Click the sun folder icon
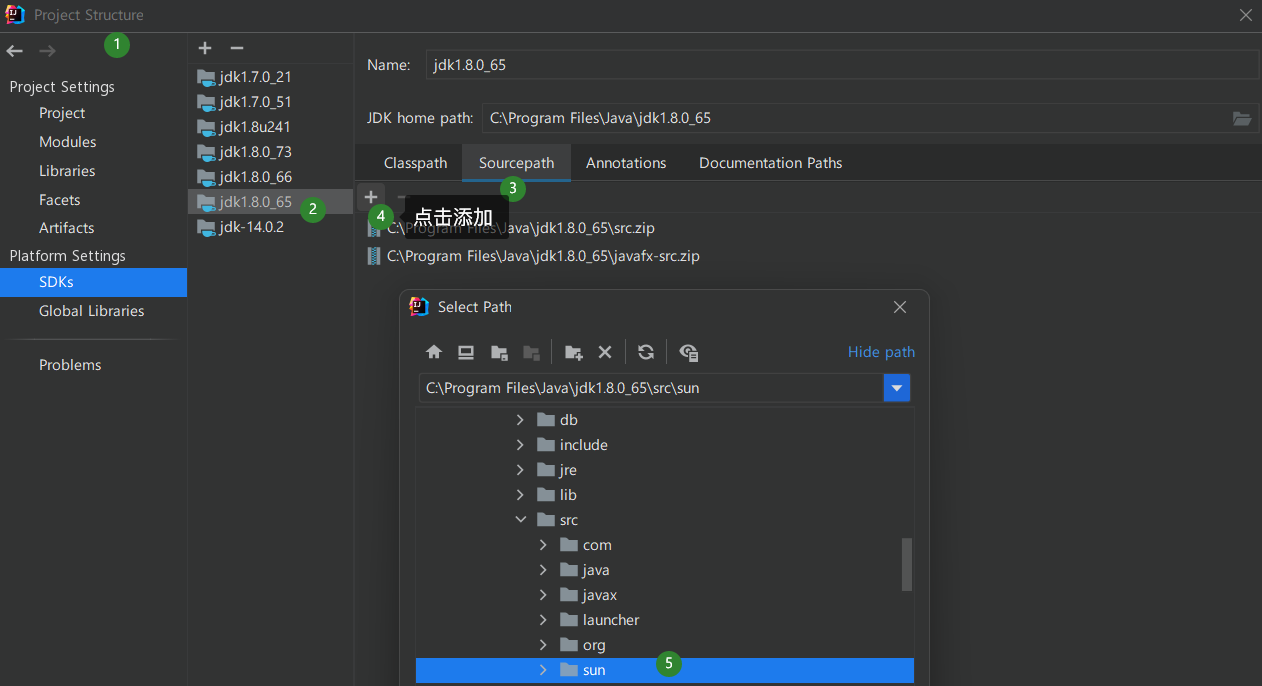The width and height of the screenshot is (1262, 686). coord(569,670)
